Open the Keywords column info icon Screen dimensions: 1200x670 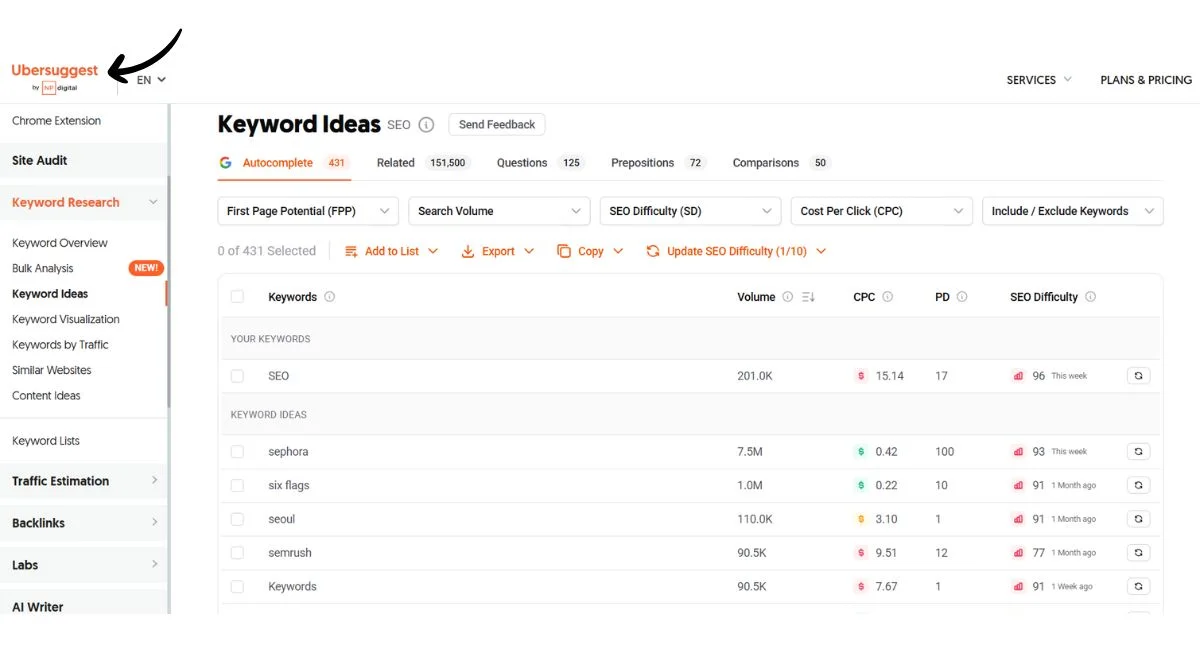pos(330,297)
